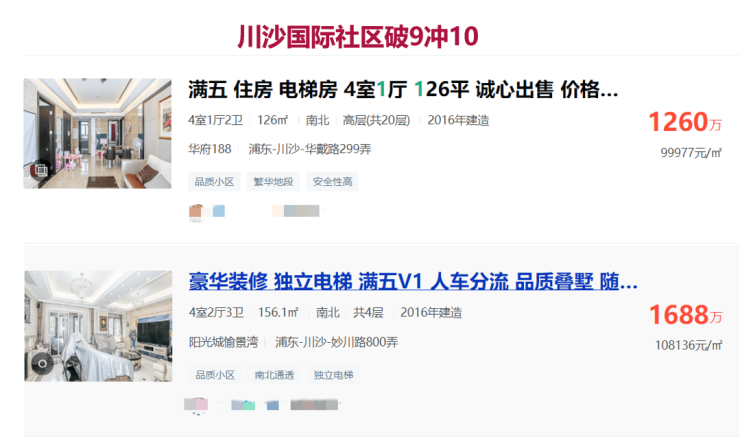Open the 浦东-川沙-妙川路800弄 address
The height and width of the screenshot is (437, 740).
click(x=336, y=342)
